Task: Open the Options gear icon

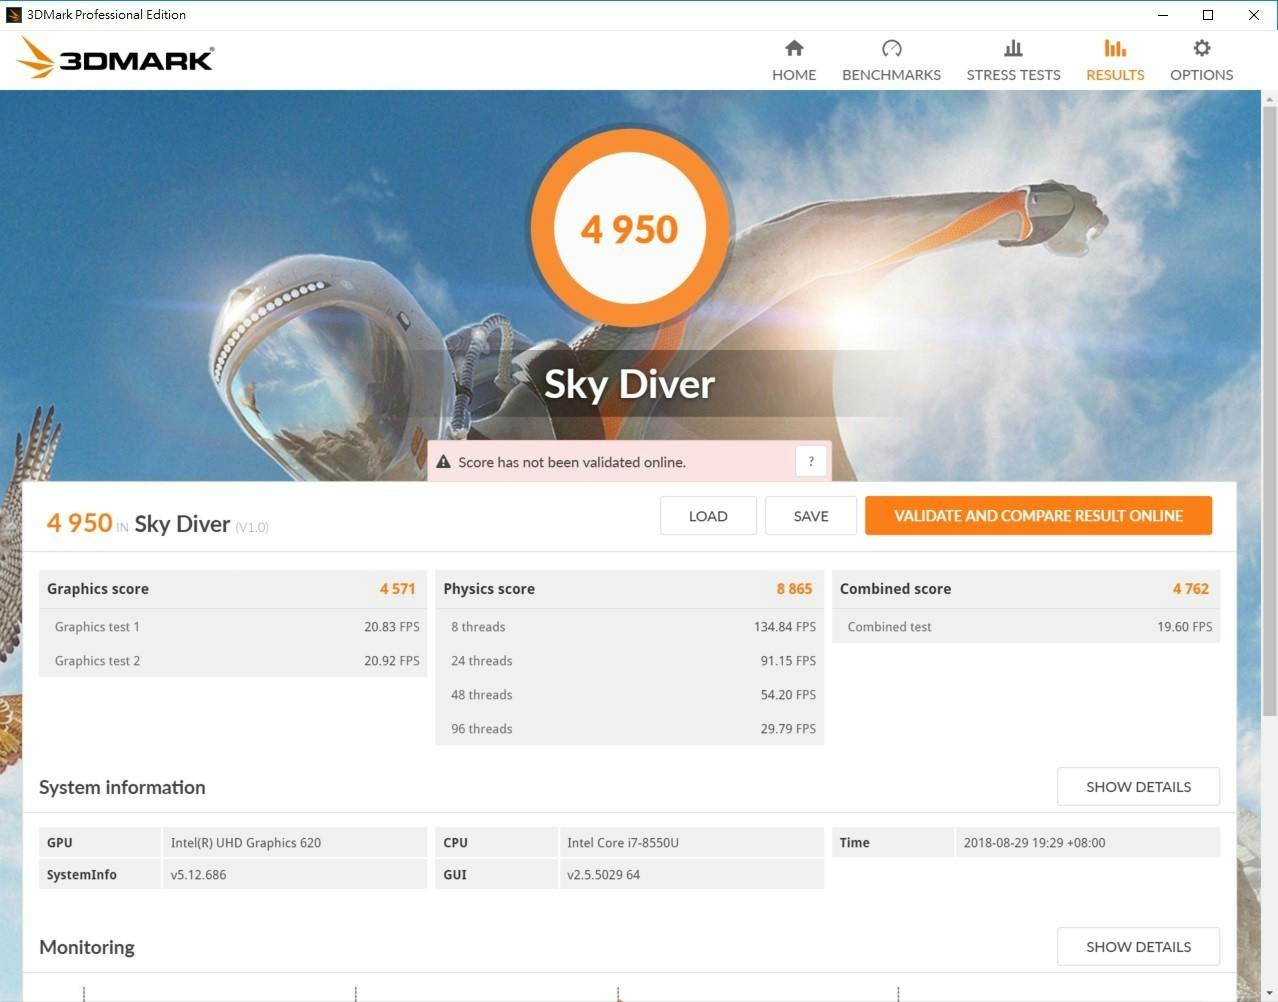Action: 1202,48
